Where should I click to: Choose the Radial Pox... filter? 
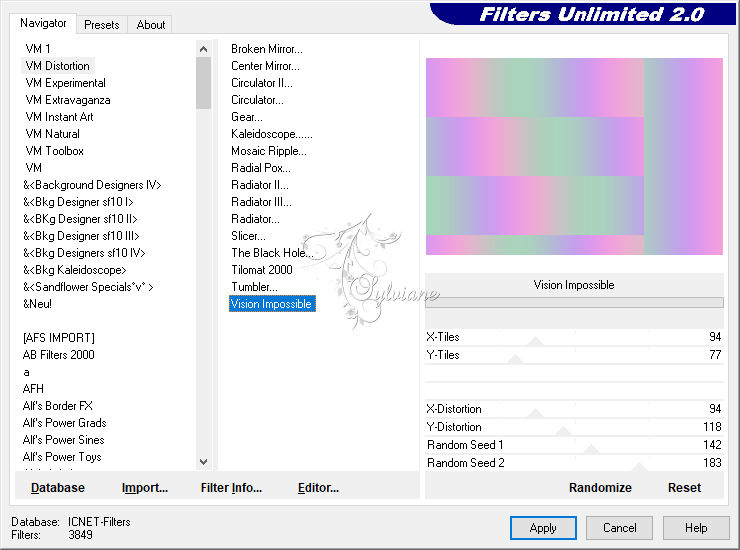click(261, 168)
